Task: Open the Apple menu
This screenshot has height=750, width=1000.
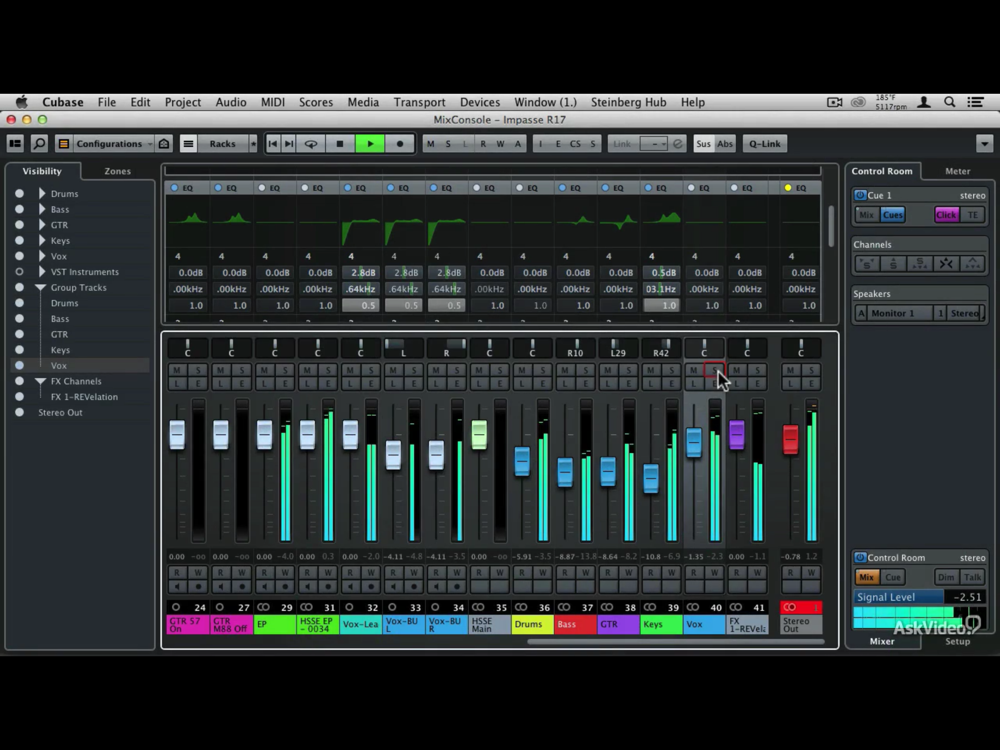Action: (x=22, y=102)
